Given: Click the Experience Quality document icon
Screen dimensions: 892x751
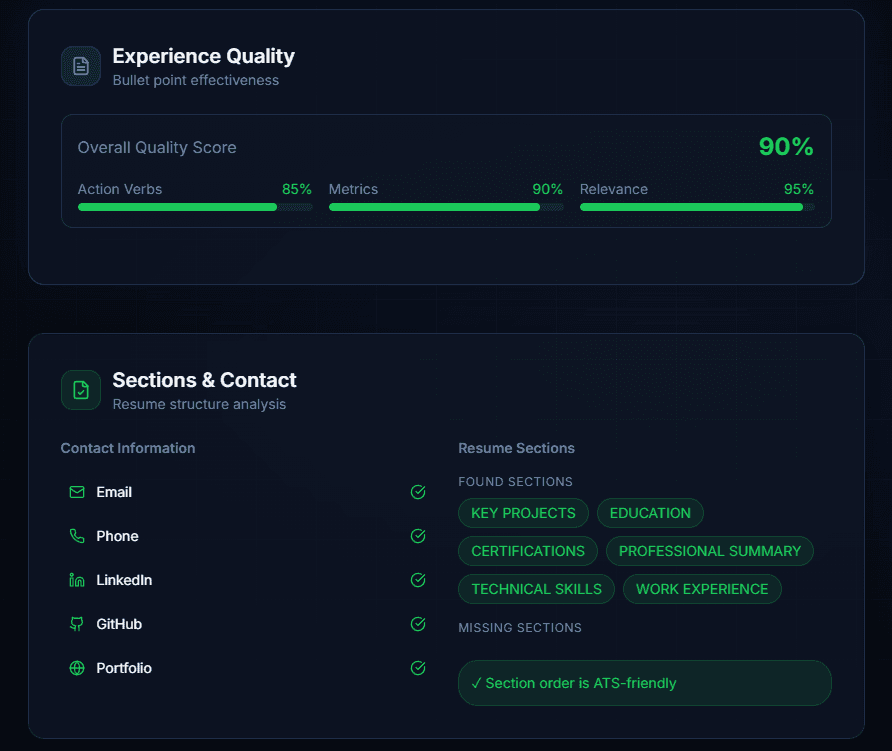Looking at the screenshot, I should (80, 66).
